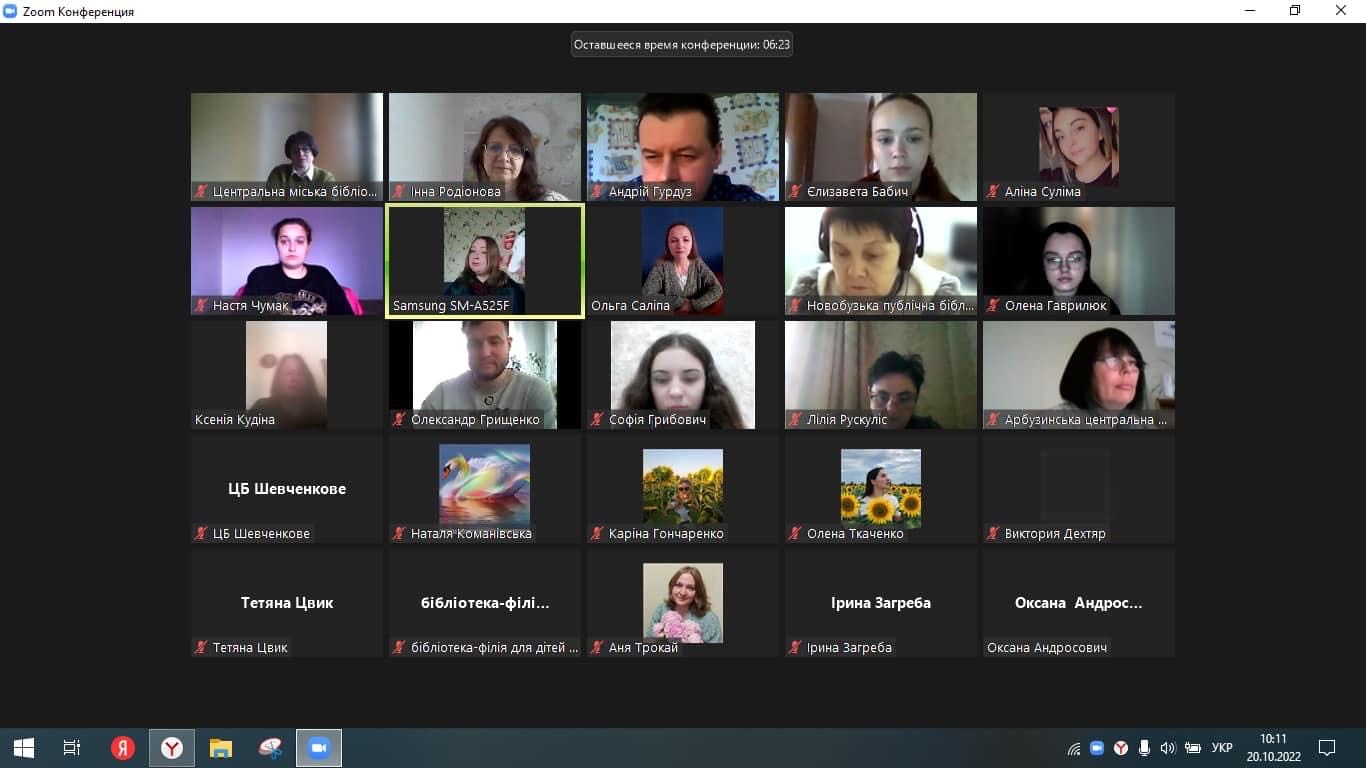
Task: Click the volume speaker tray icon
Action: pos(1167,748)
